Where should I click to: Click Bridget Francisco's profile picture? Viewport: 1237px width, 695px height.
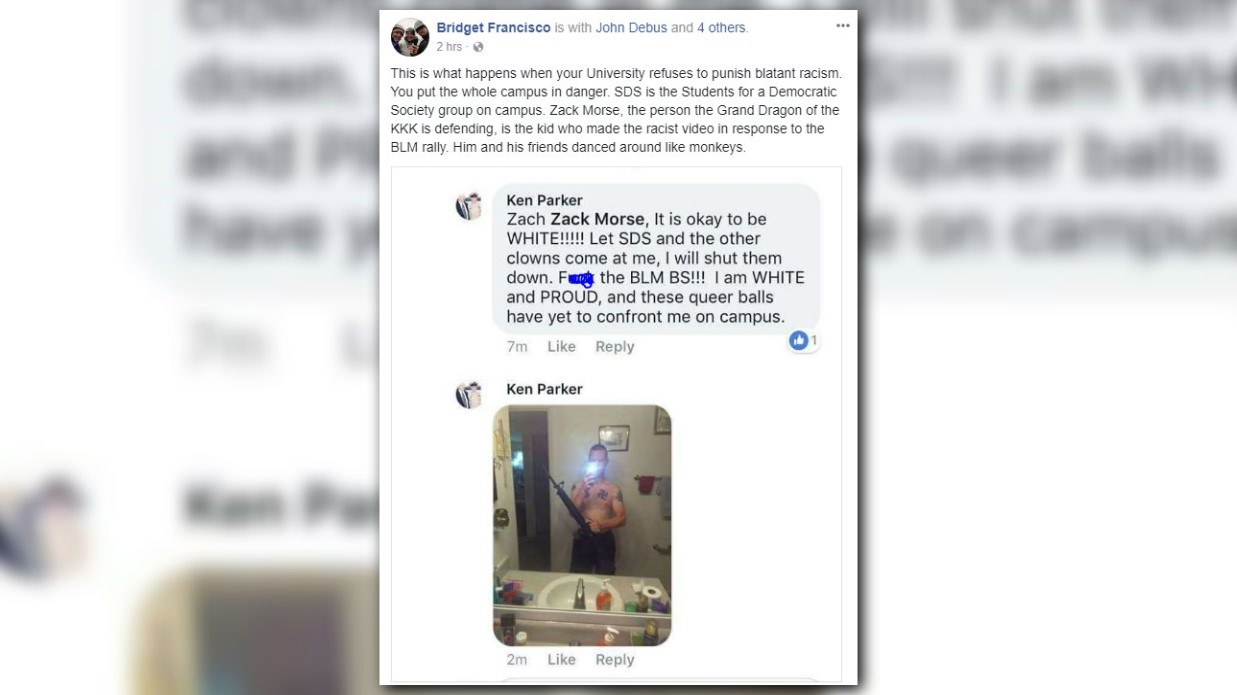click(x=410, y=36)
